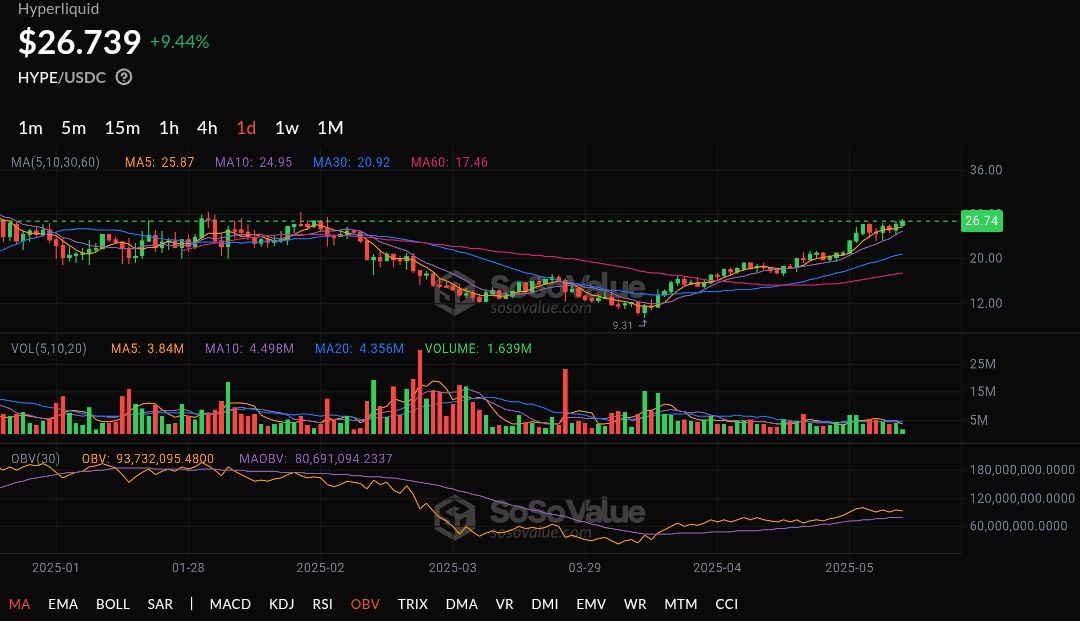Click the MAOBV: 80,691,094.2337 value
The width and height of the screenshot is (1080, 621).
(315, 459)
